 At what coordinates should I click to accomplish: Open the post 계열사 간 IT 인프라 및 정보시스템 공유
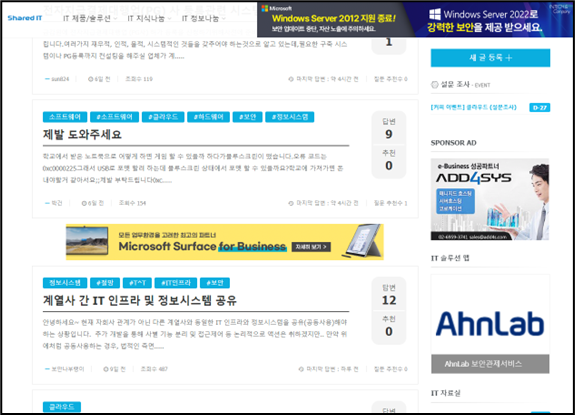point(140,301)
